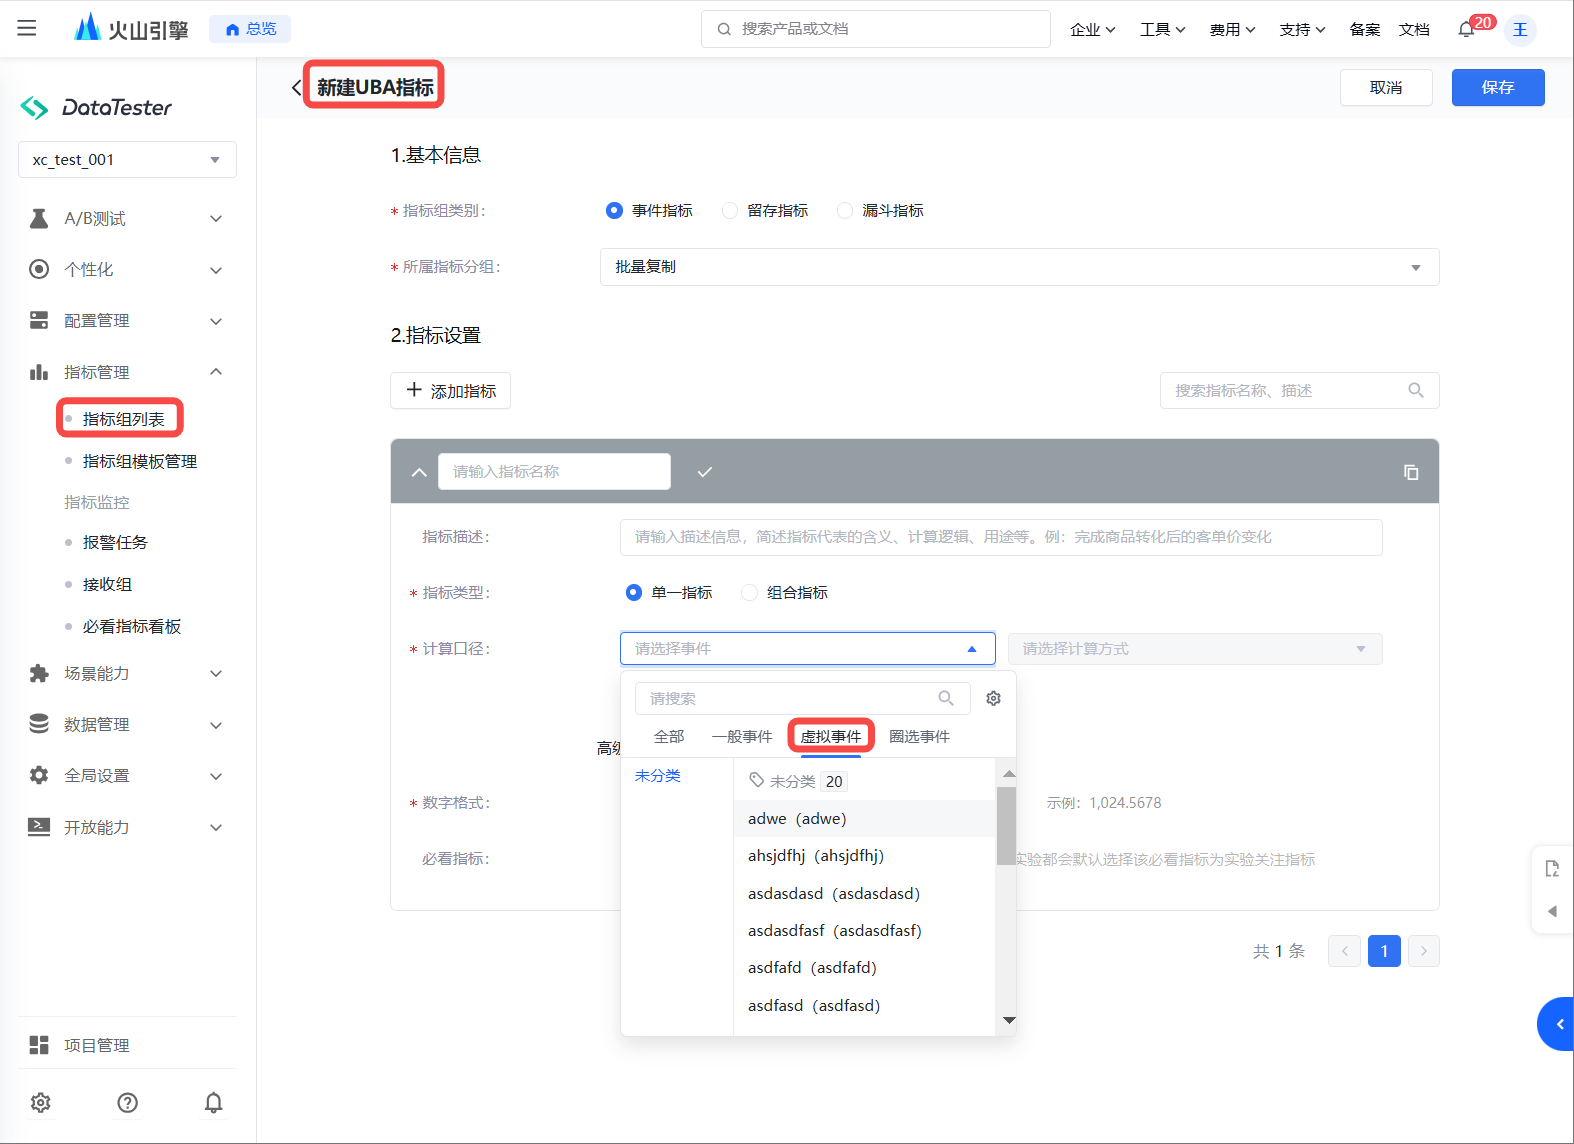Viewport: 1574px width, 1144px height.
Task: Open the hamburger menu icon
Action: coord(27,28)
